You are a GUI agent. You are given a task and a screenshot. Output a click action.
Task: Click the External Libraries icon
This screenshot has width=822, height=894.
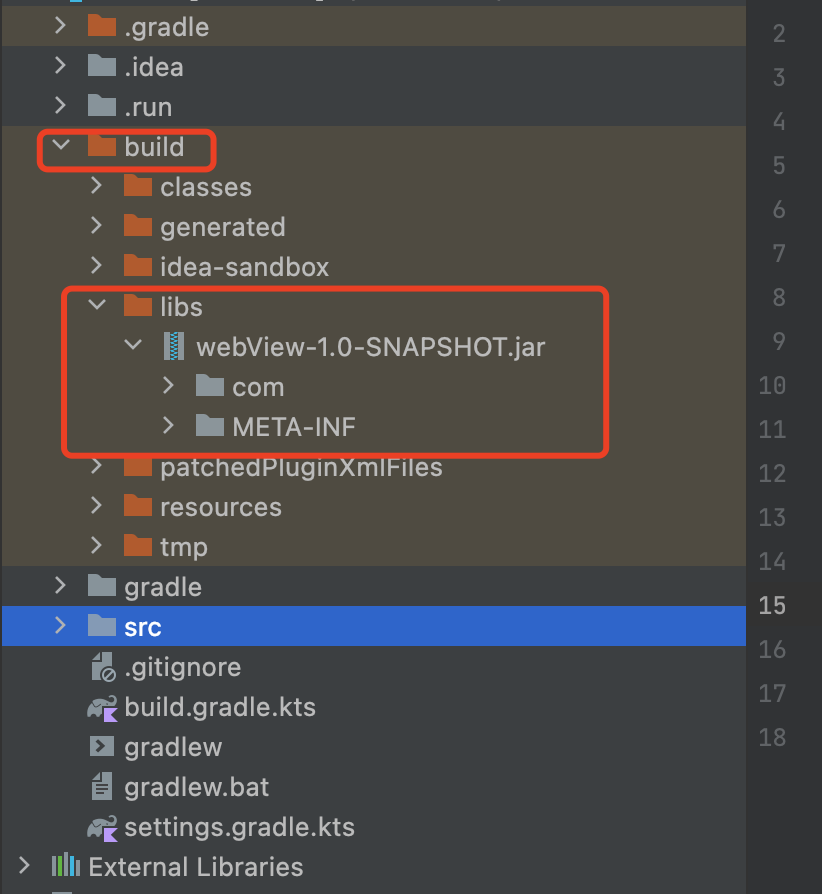pos(66,866)
